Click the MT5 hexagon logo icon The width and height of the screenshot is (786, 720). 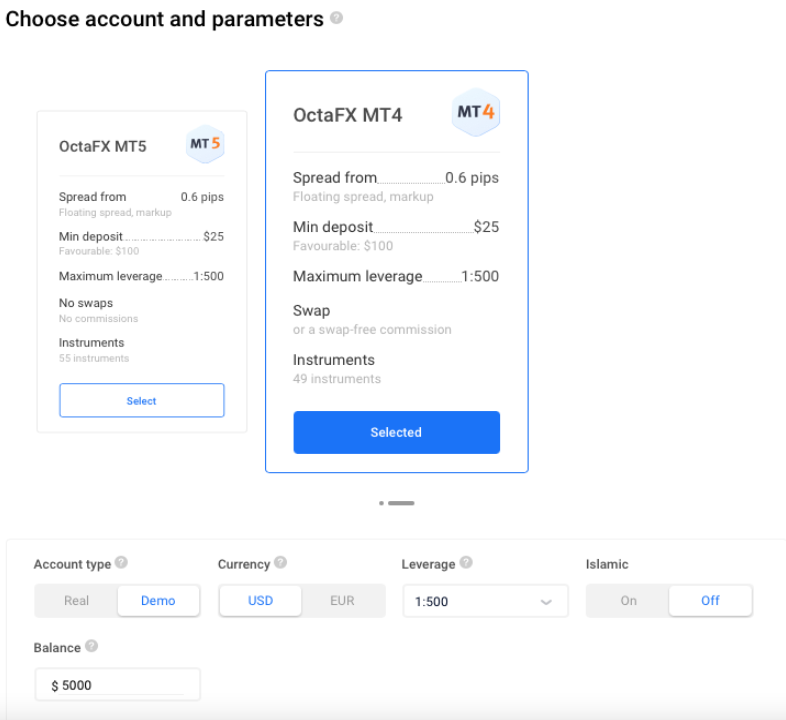coord(205,144)
